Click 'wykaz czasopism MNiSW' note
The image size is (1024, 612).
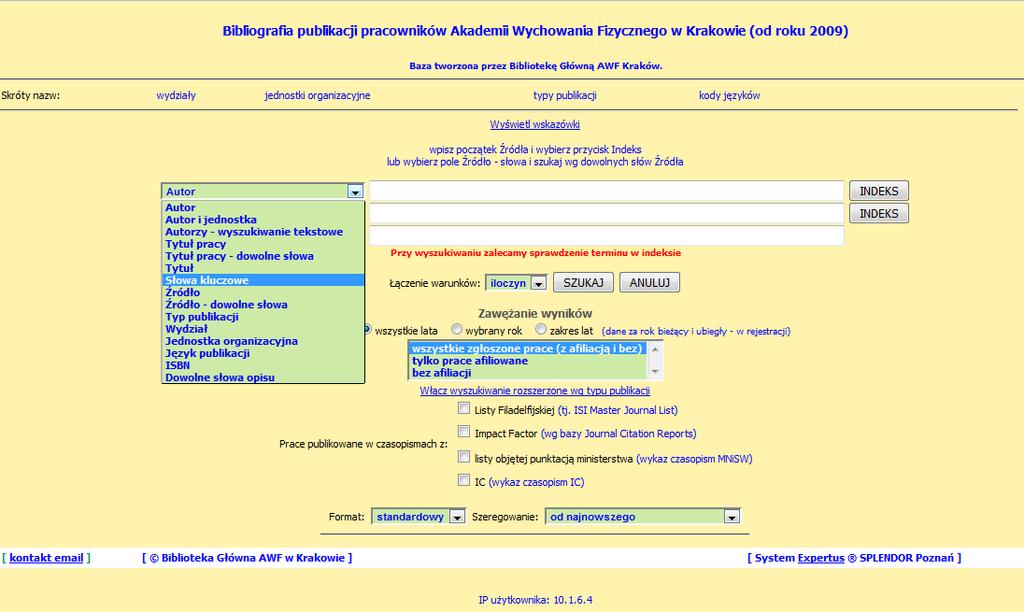(x=694, y=459)
